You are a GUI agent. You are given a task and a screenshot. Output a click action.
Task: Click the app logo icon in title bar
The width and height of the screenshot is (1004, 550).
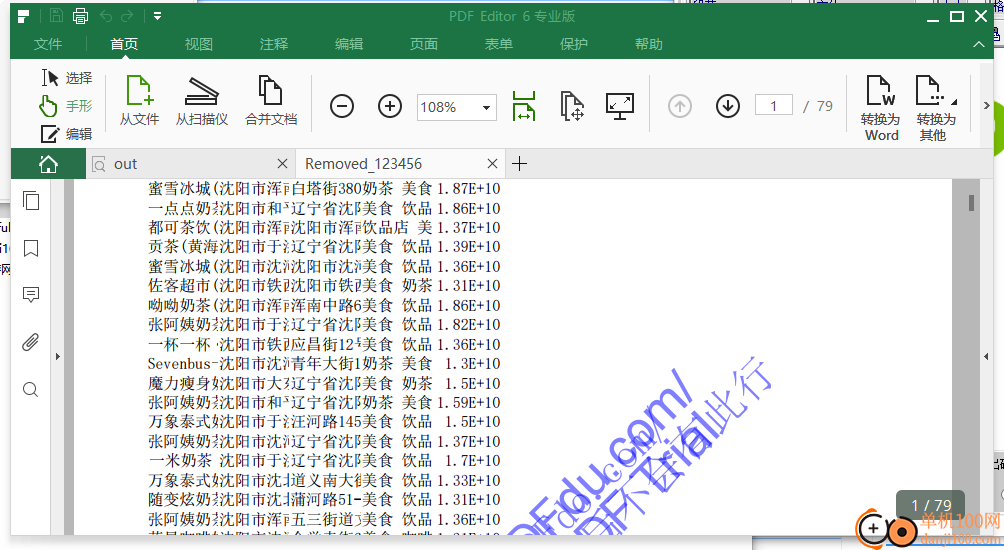23,16
